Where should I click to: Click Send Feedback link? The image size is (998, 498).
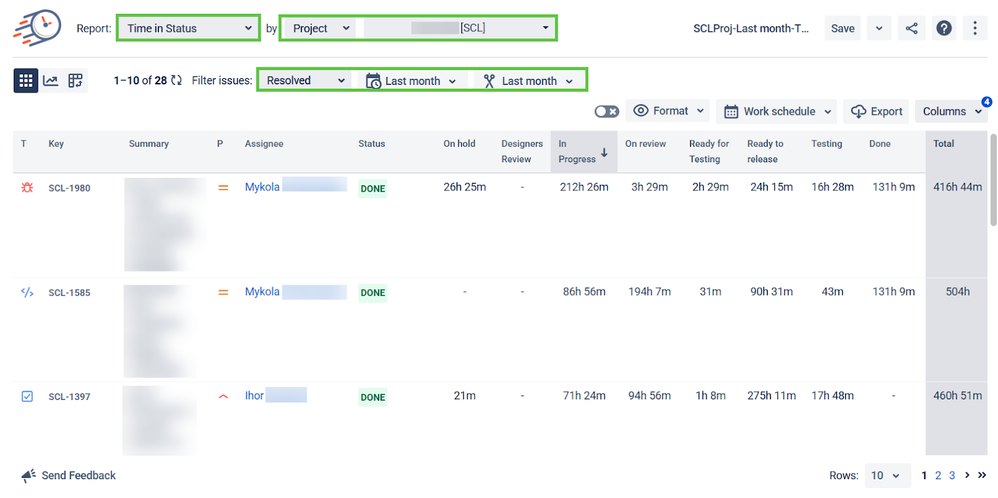point(78,476)
